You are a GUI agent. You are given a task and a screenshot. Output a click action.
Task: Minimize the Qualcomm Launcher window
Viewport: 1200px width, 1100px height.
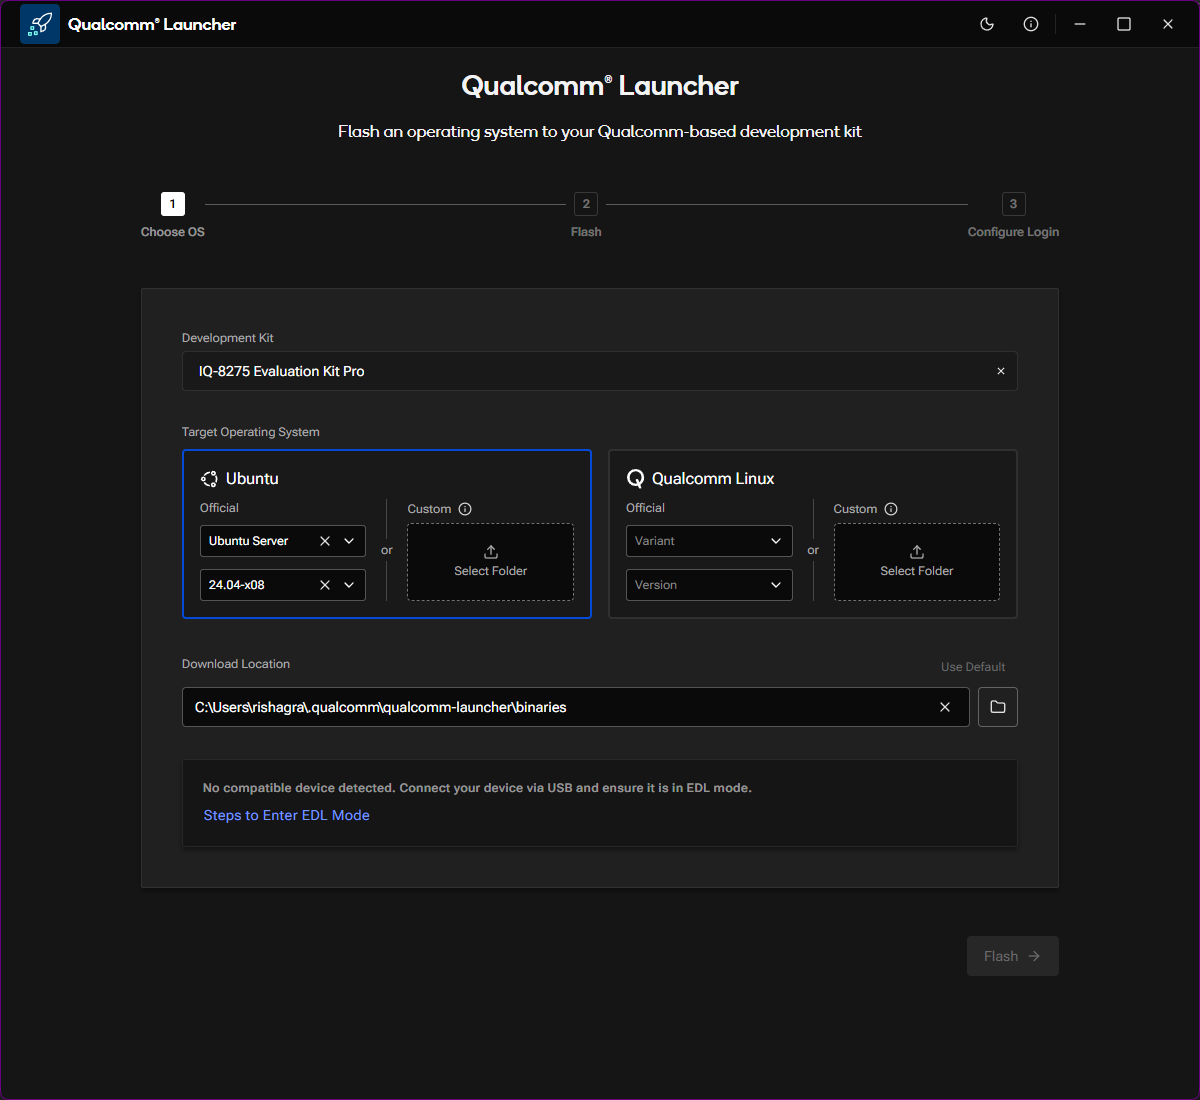1080,24
